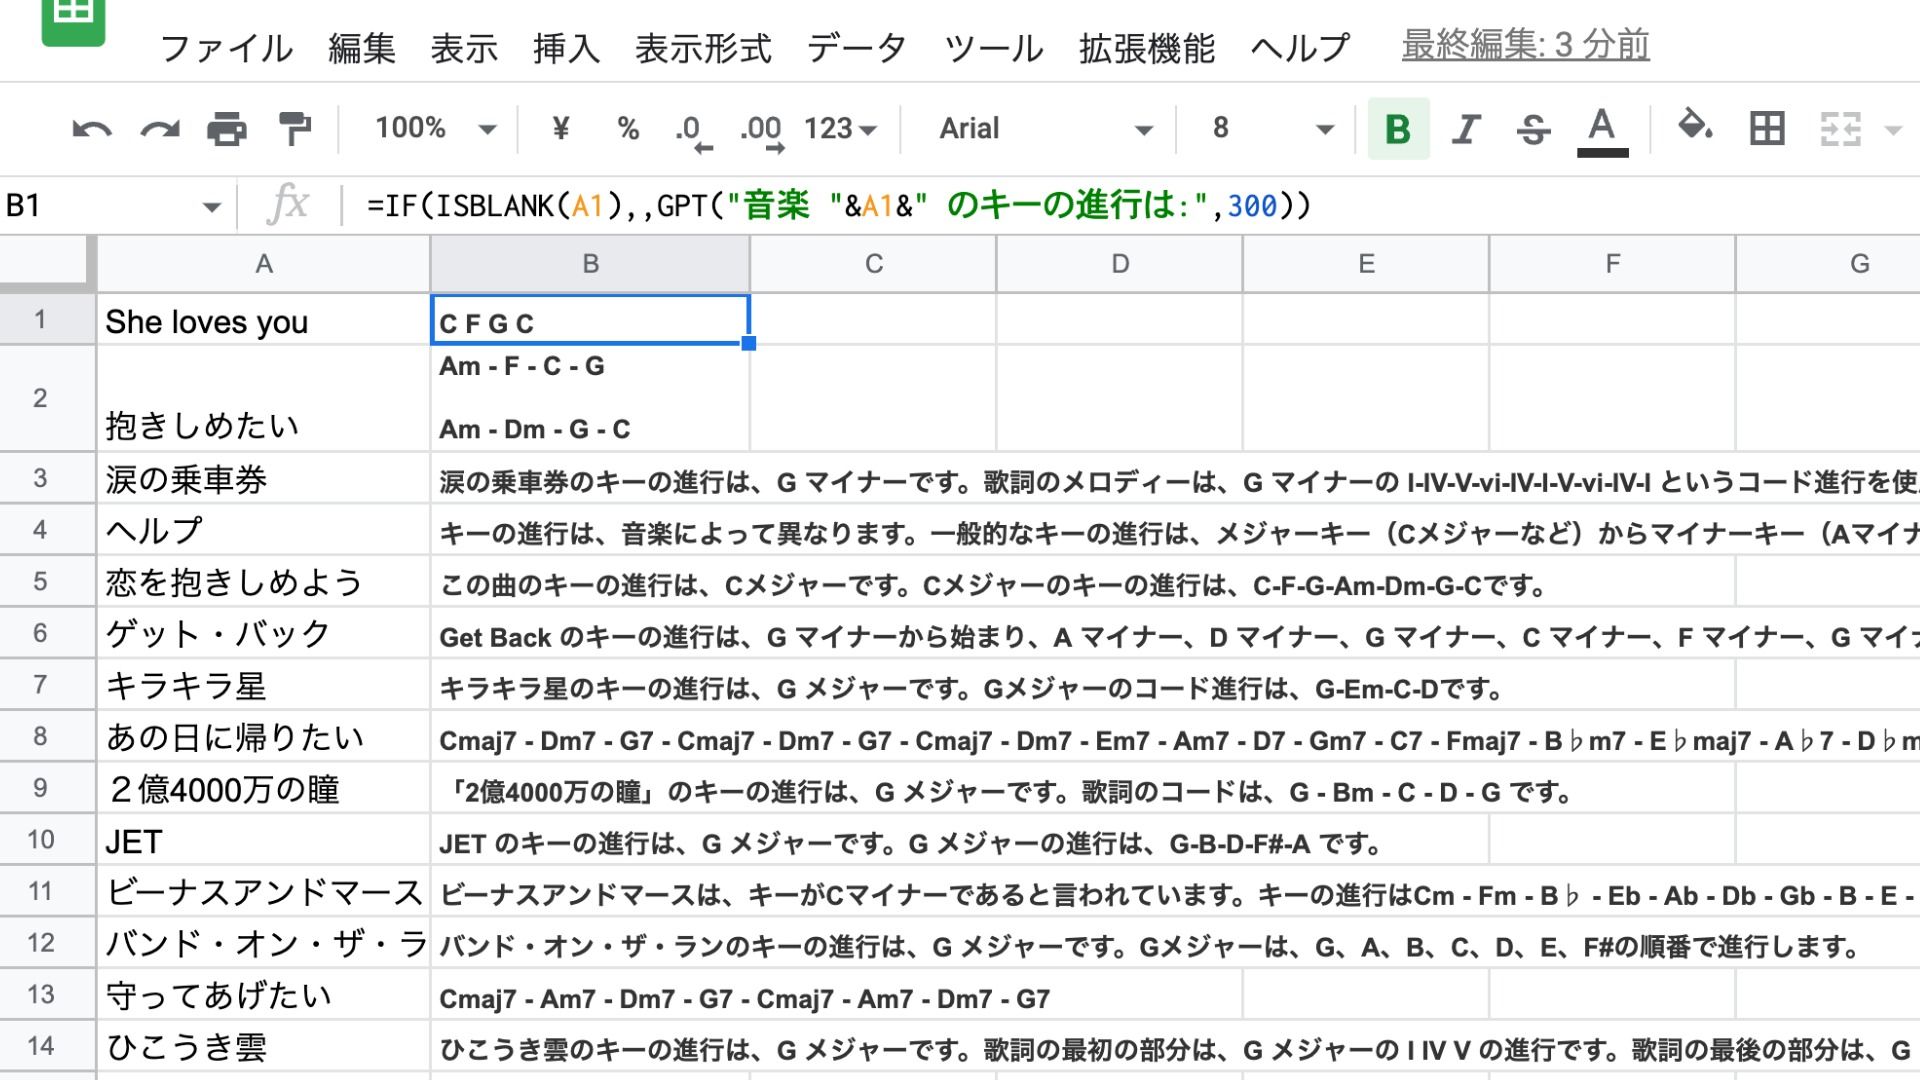Open the Google Sheets home icon

(x=73, y=20)
